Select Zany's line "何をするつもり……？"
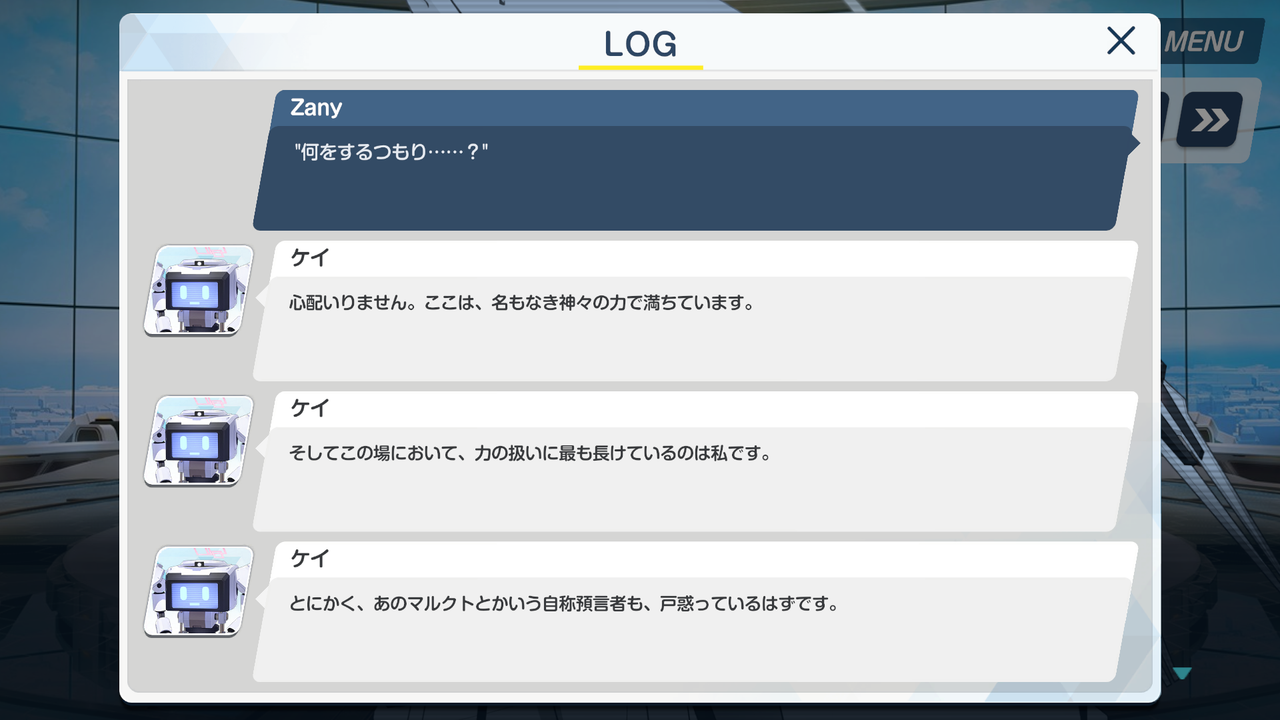The height and width of the screenshot is (720, 1280). (391, 154)
